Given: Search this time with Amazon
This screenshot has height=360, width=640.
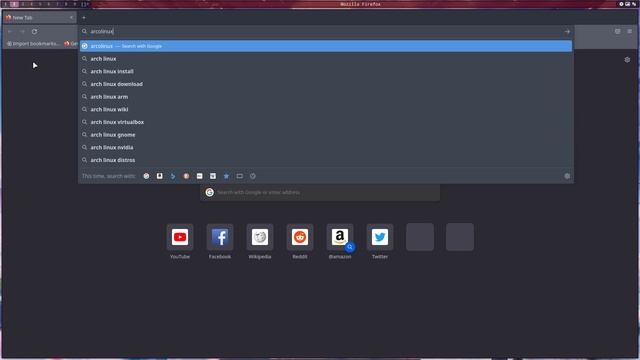Looking at the screenshot, I should pyautogui.click(x=160, y=176).
